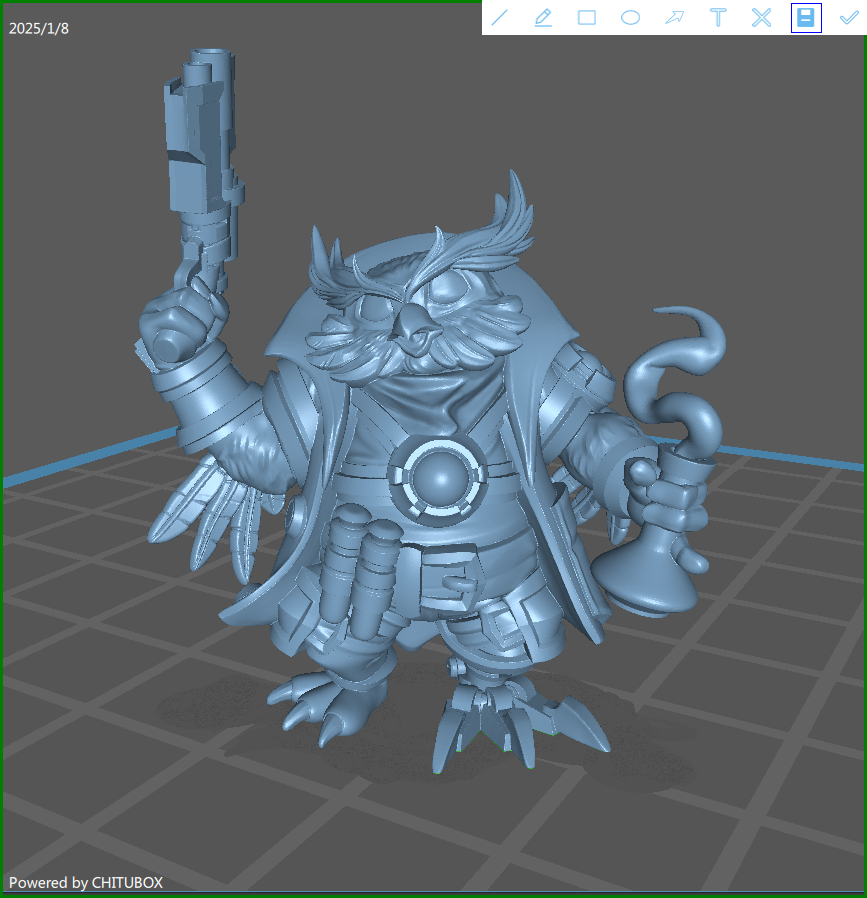The height and width of the screenshot is (898, 867).
Task: Click the gun held by the owl
Action: [x=203, y=160]
